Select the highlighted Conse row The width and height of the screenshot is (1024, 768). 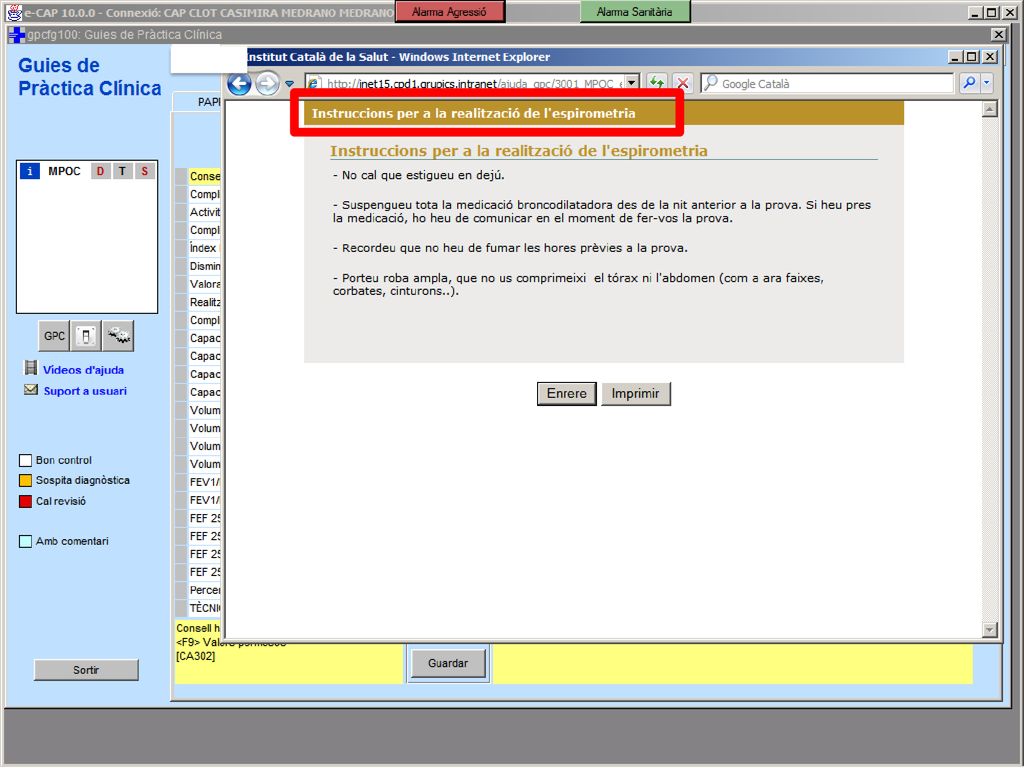(x=204, y=176)
